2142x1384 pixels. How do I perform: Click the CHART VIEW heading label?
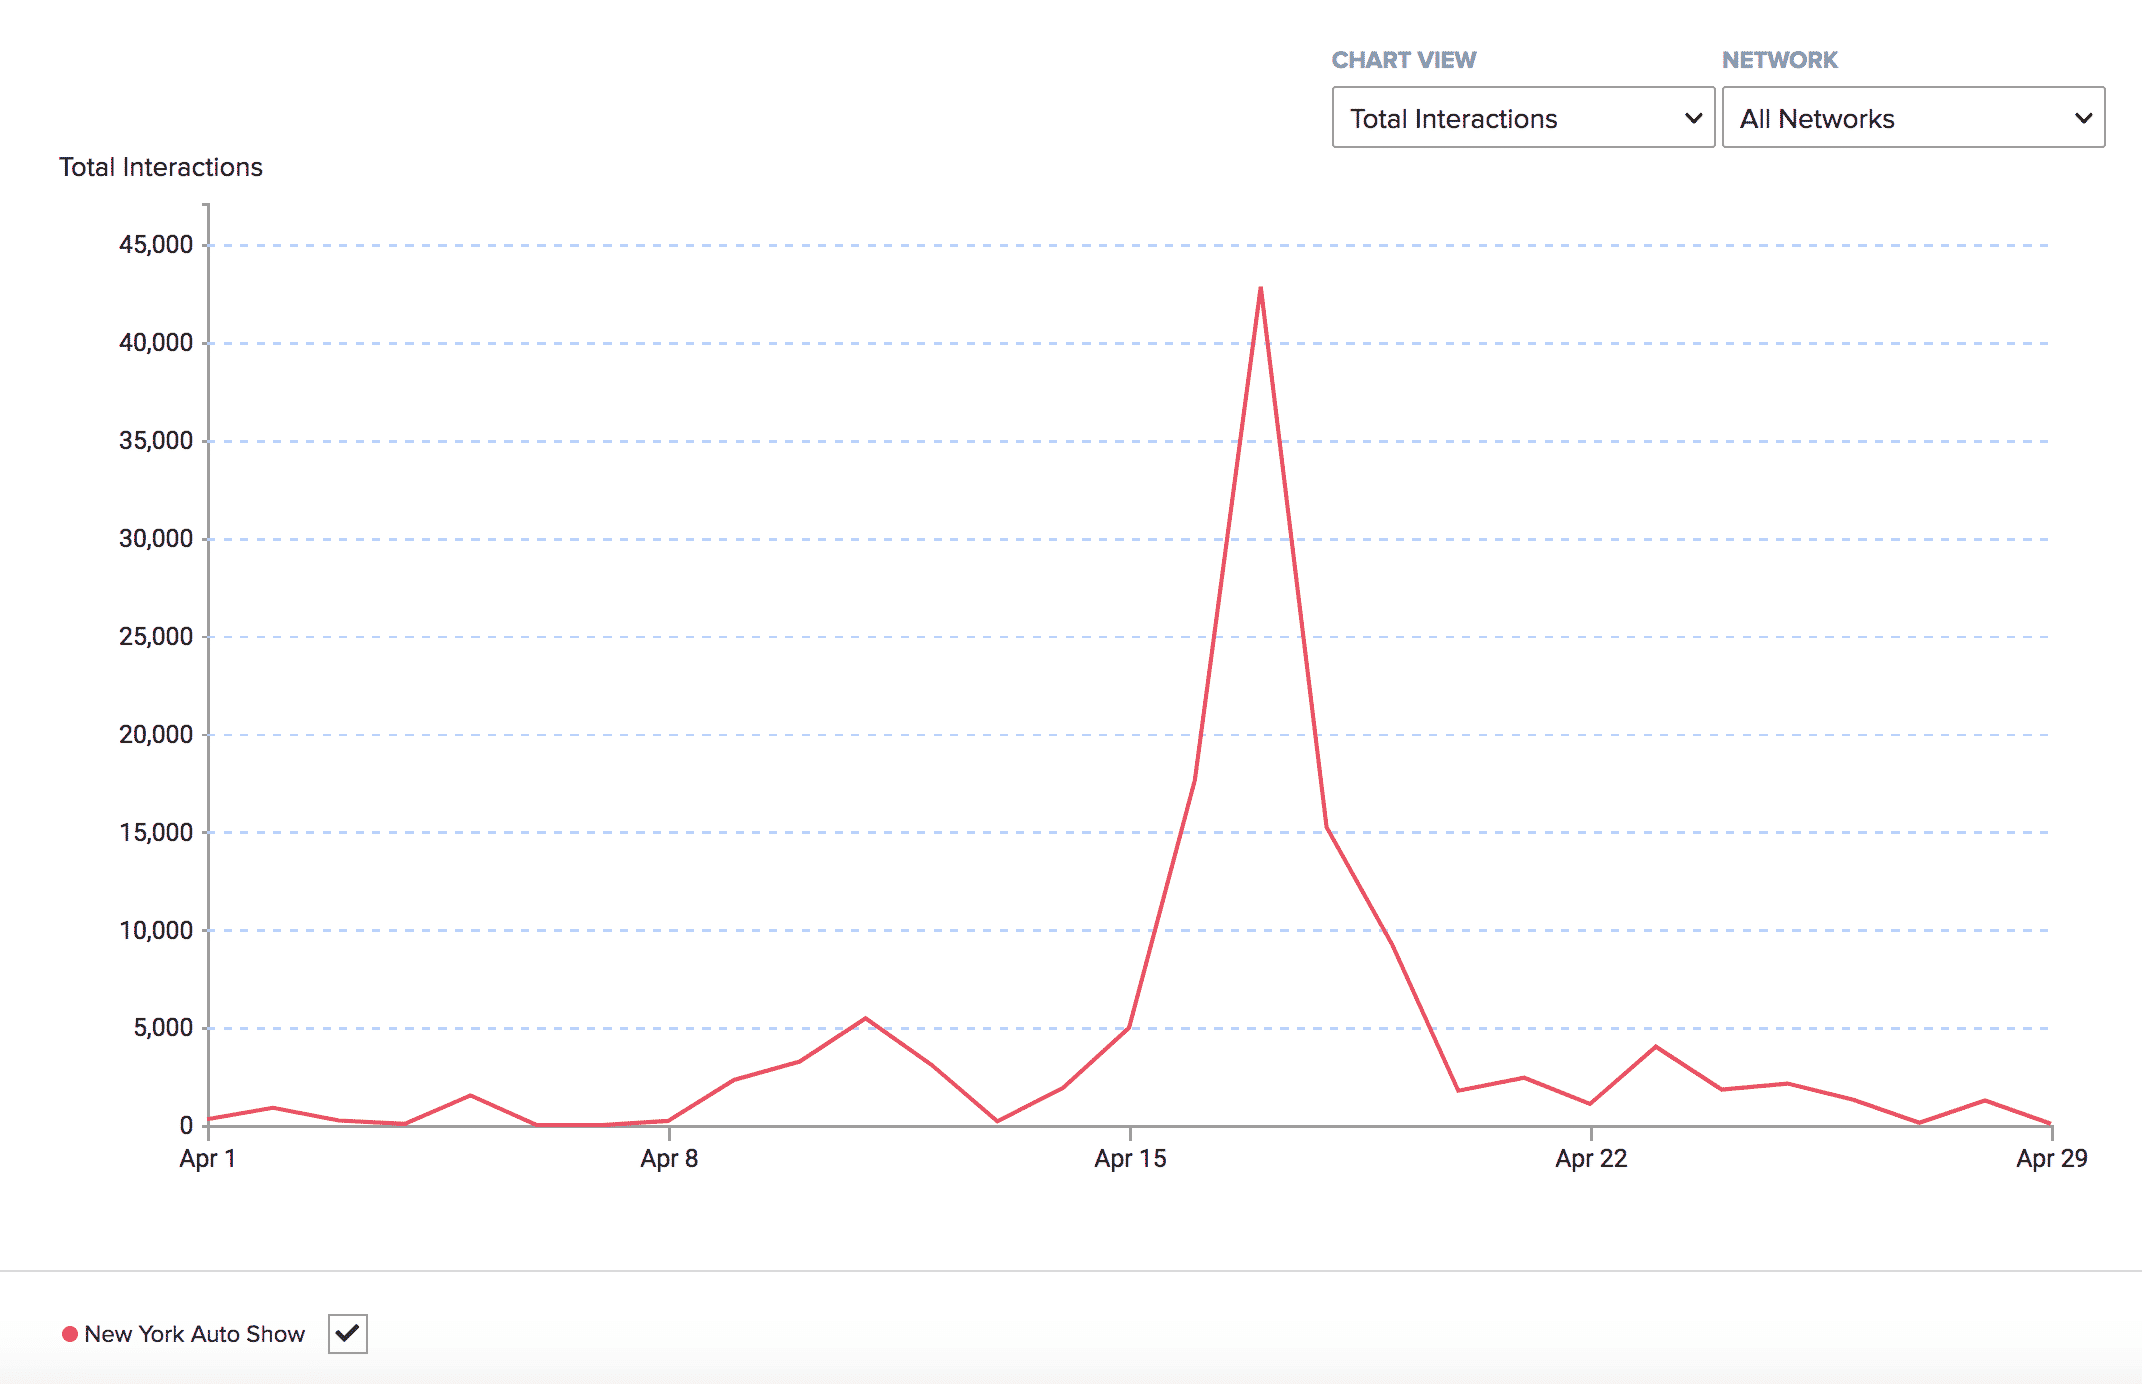(1403, 60)
